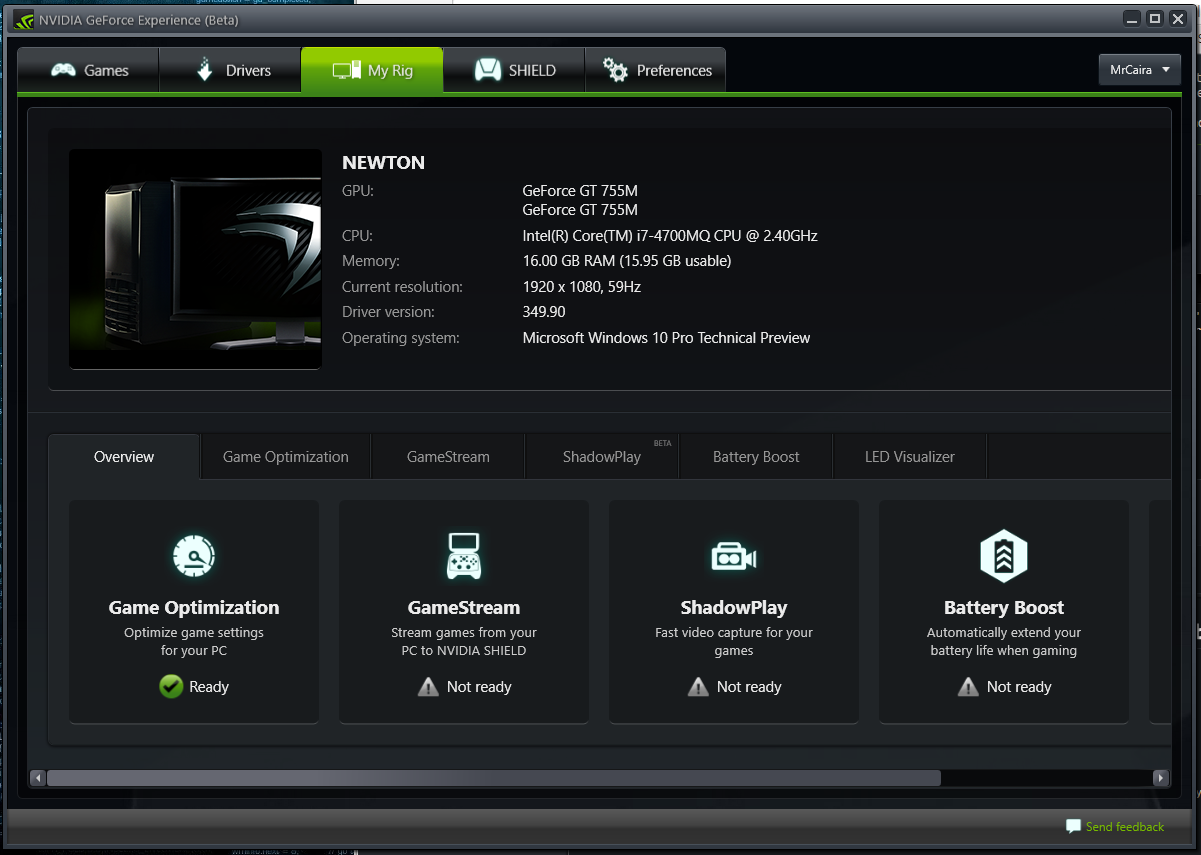This screenshot has width=1201, height=855.
Task: Click the GameStream handheld console icon
Action: coord(464,556)
